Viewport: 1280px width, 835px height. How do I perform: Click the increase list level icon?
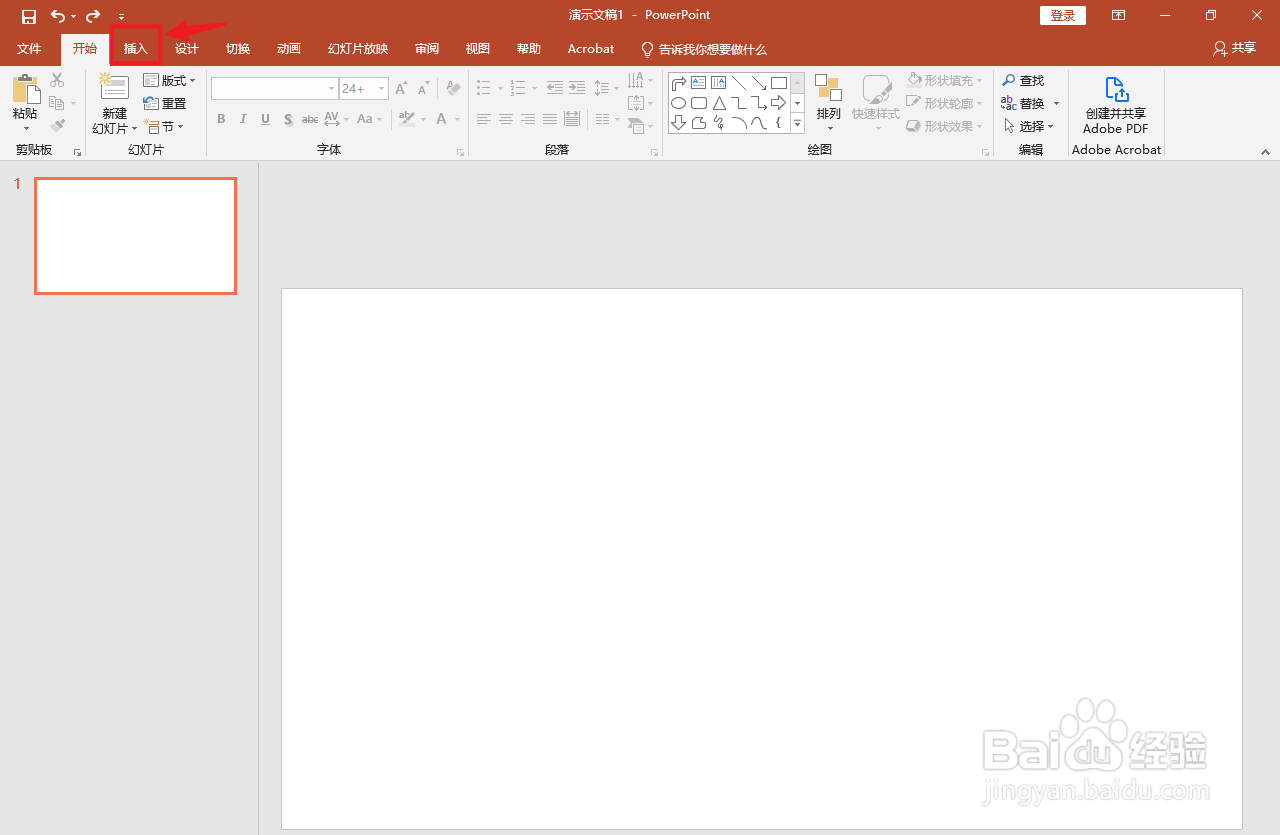pyautogui.click(x=576, y=88)
